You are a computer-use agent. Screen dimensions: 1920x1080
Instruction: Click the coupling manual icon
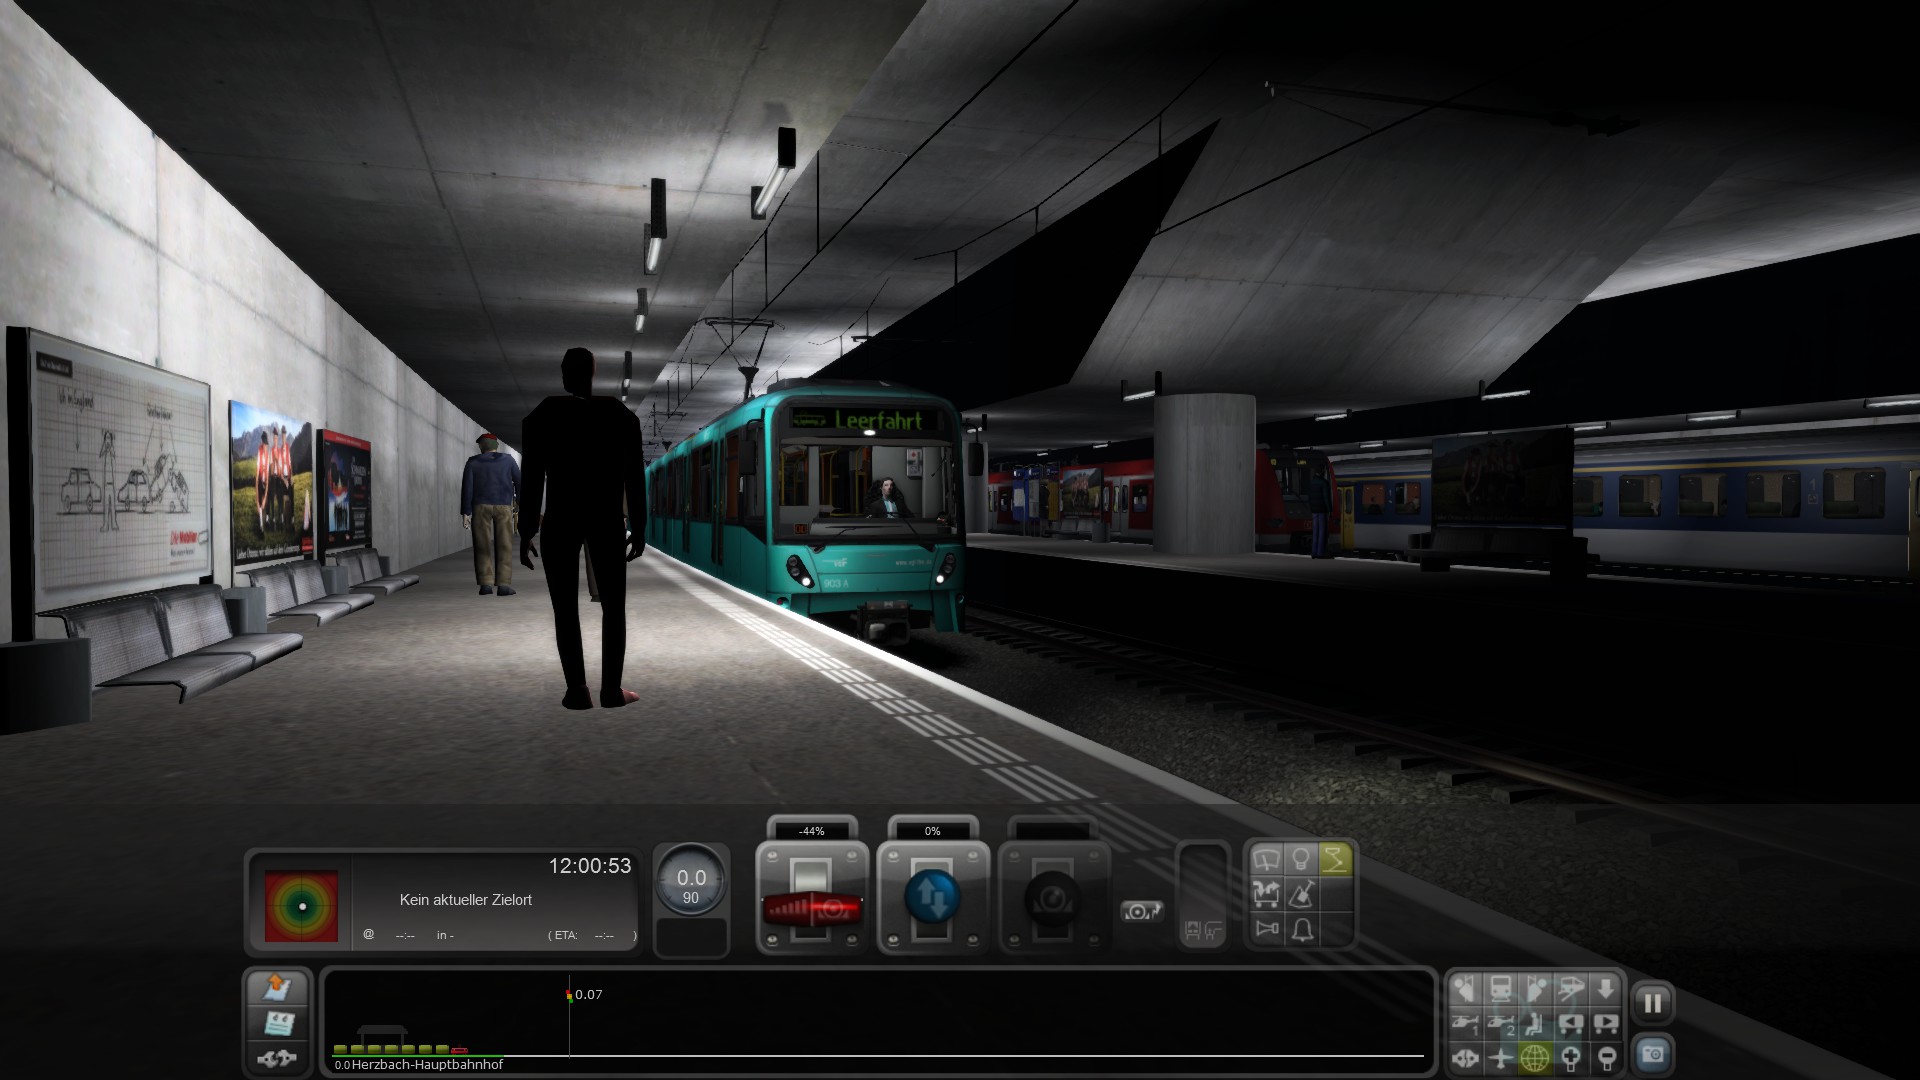pyautogui.click(x=277, y=1058)
